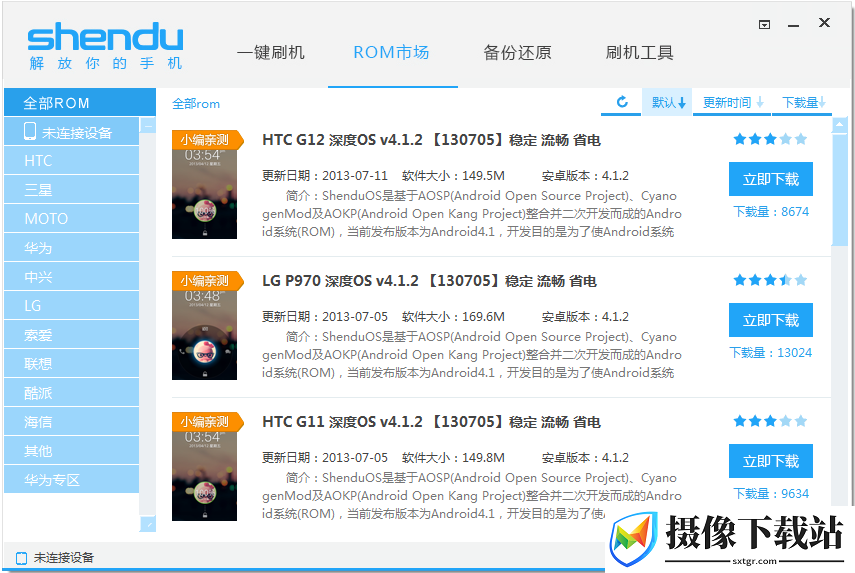Switch to the ROM市场 tab
Image resolution: width=855 pixels, height=573 pixels.
392,52
